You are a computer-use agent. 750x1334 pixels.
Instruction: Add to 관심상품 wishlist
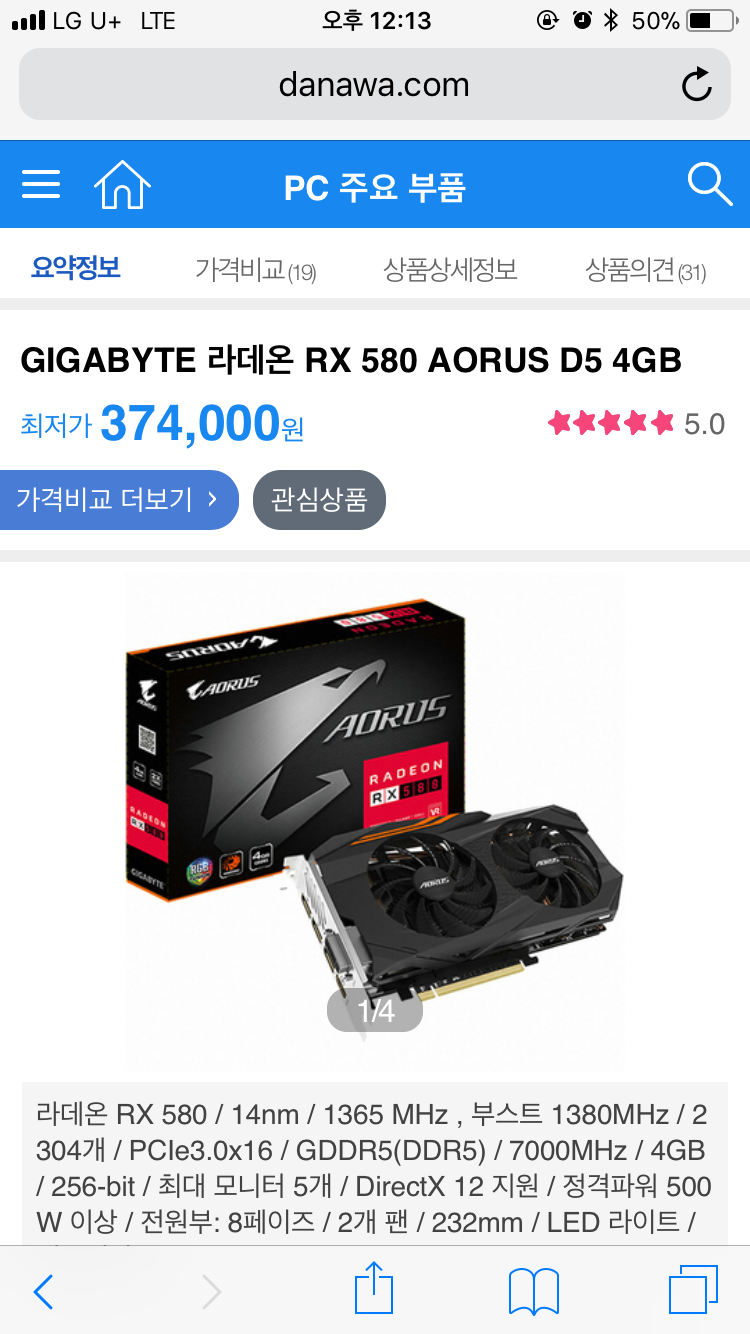[x=319, y=499]
